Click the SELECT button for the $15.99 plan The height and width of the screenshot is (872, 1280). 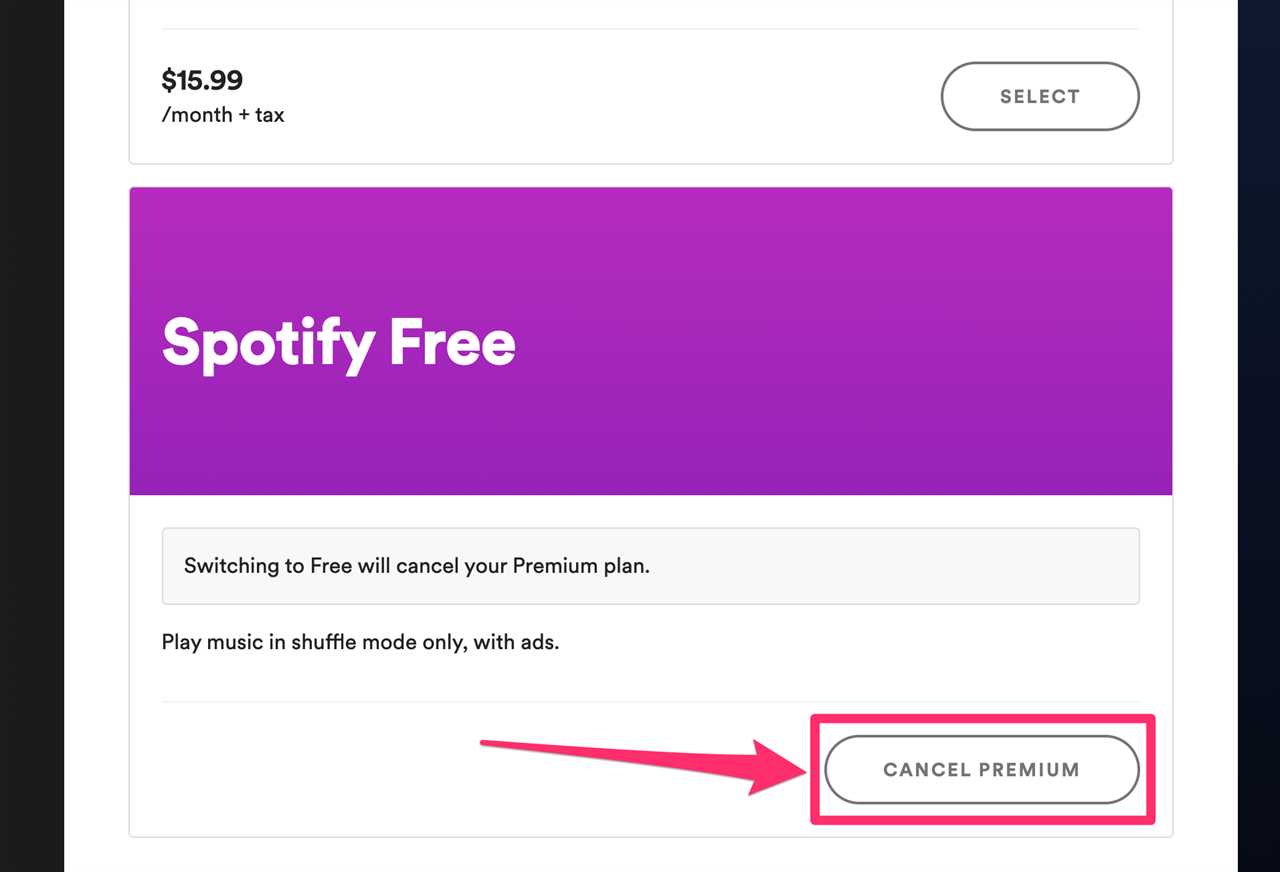1039,96
